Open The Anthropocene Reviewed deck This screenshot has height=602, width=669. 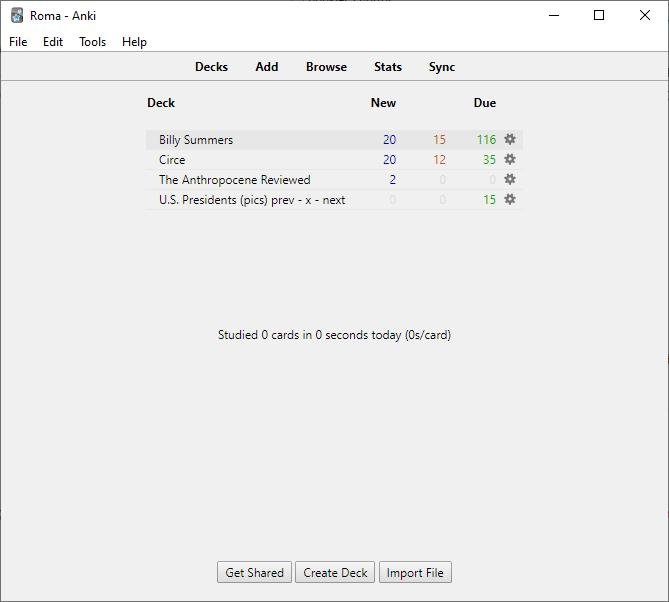coord(234,180)
